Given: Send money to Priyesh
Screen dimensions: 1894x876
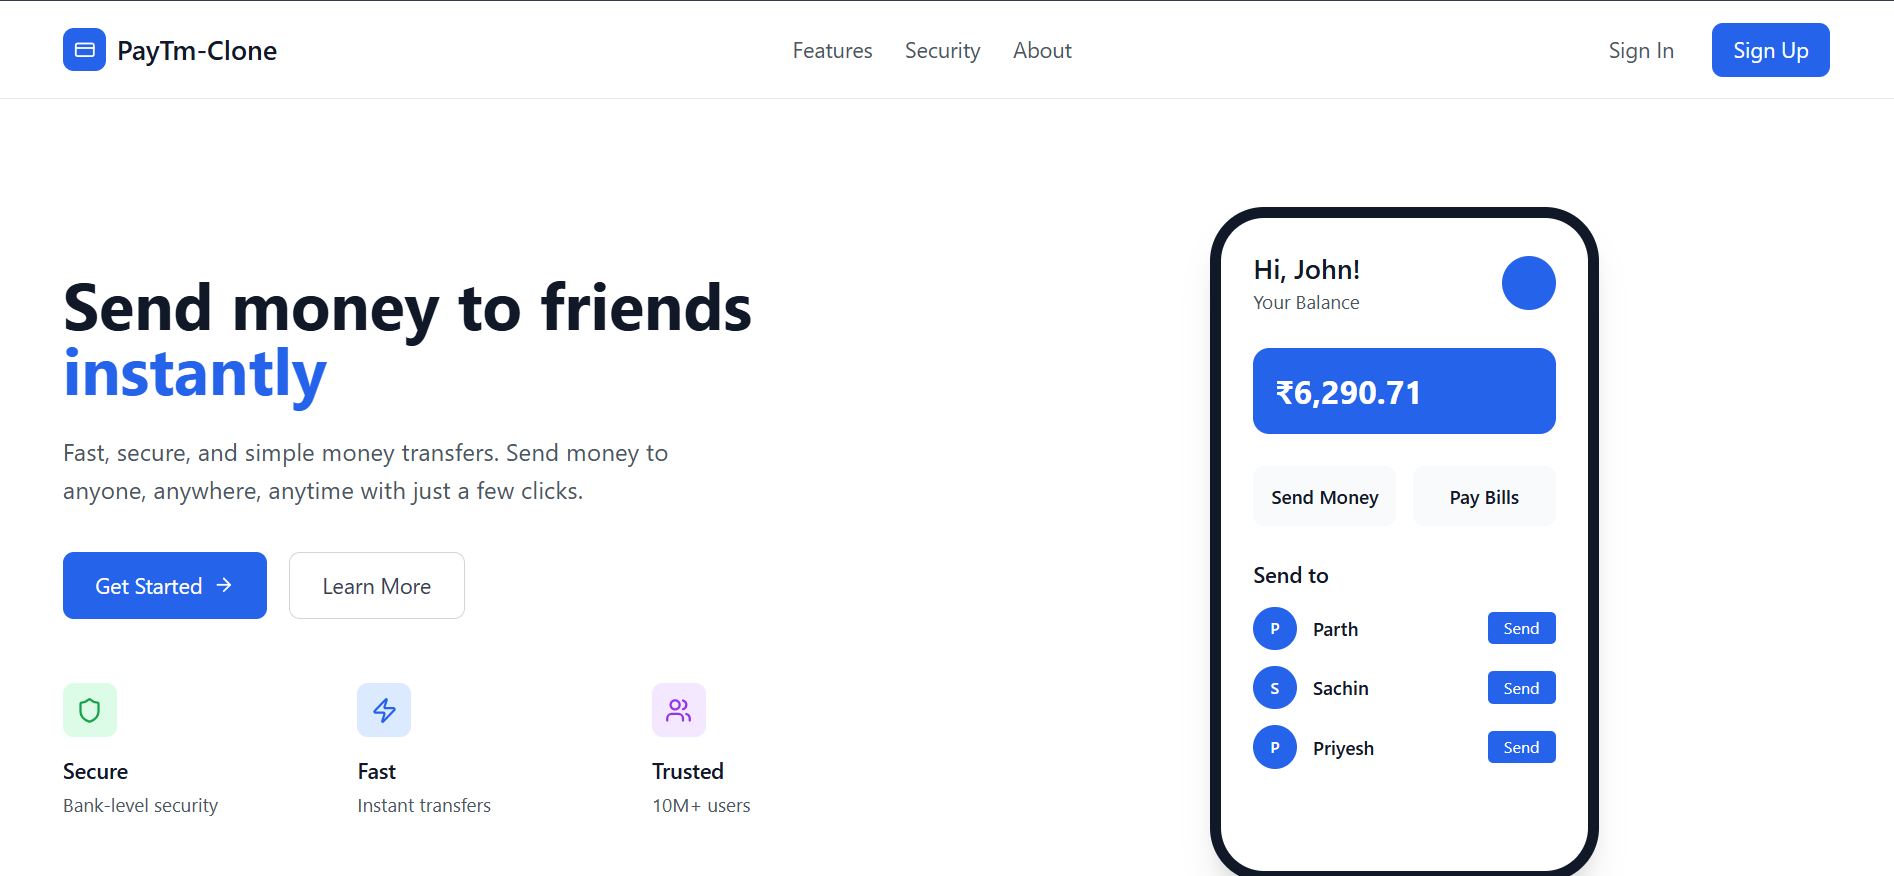Looking at the screenshot, I should tap(1521, 747).
